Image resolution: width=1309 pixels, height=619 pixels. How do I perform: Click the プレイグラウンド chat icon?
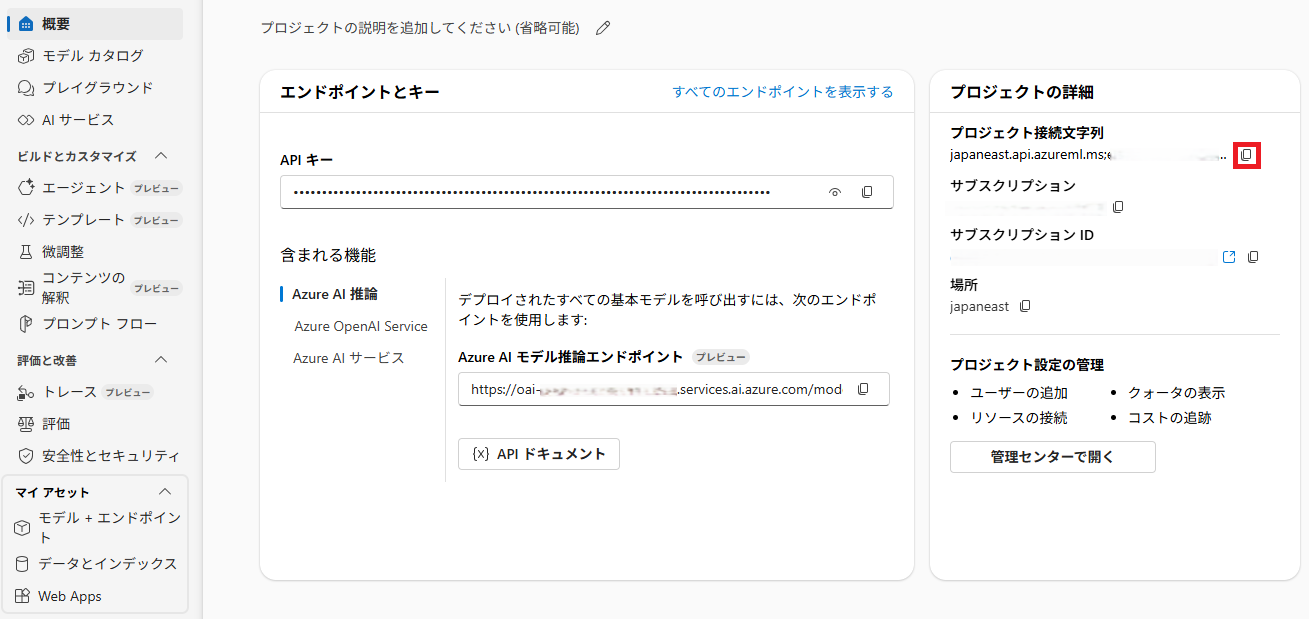26,88
